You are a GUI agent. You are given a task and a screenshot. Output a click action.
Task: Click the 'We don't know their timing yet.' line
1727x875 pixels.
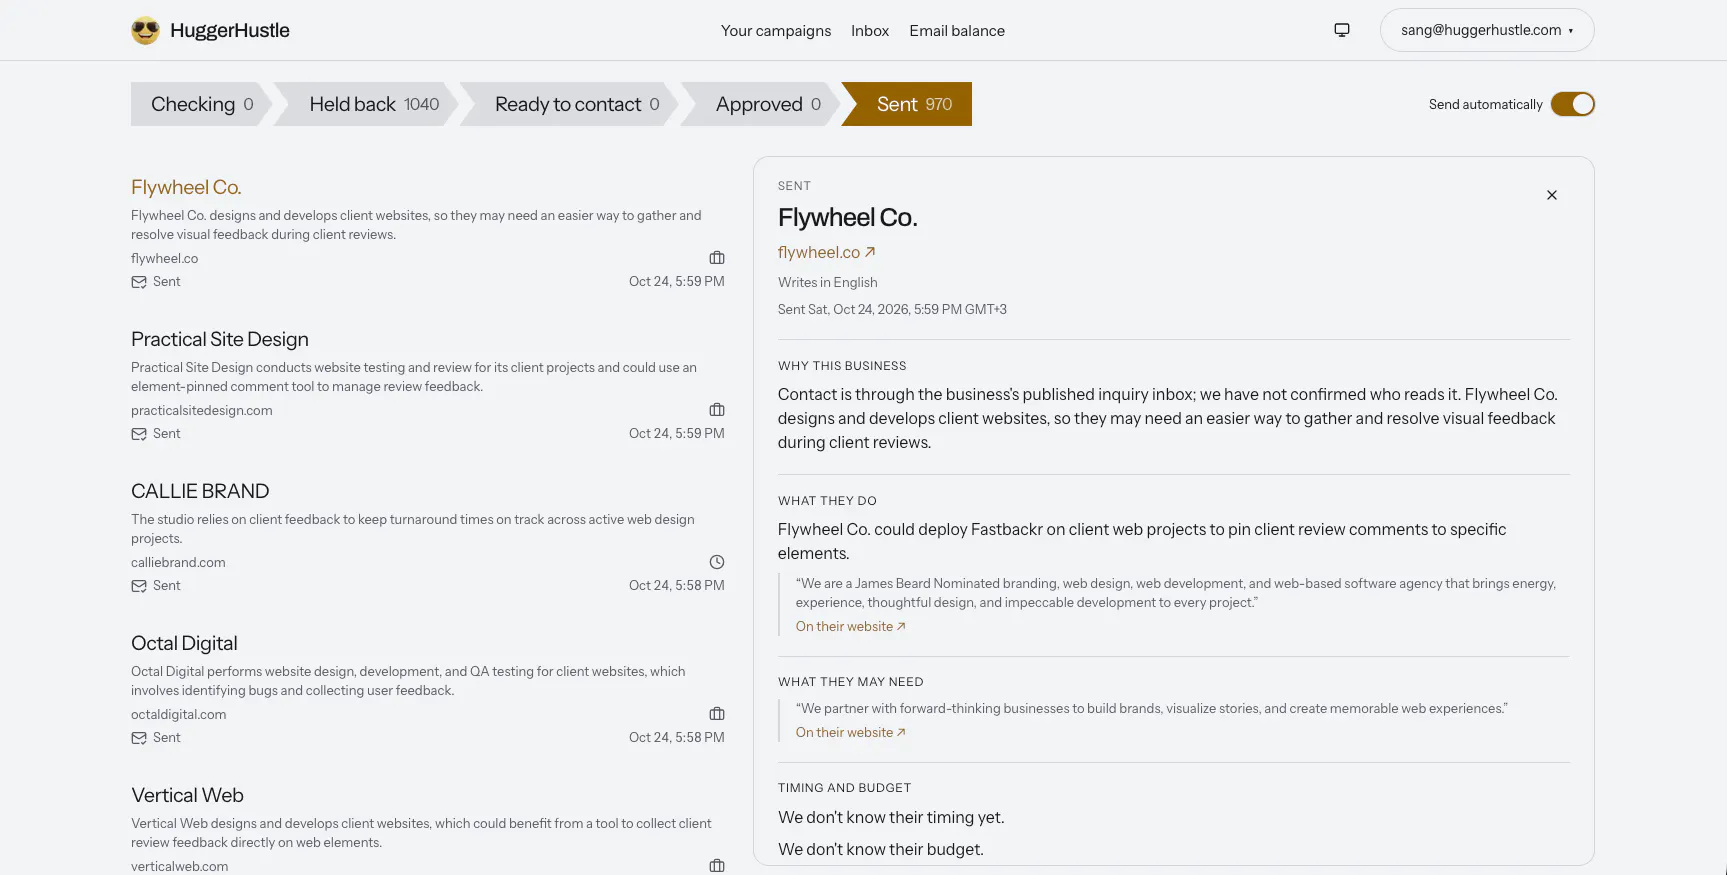tap(891, 817)
